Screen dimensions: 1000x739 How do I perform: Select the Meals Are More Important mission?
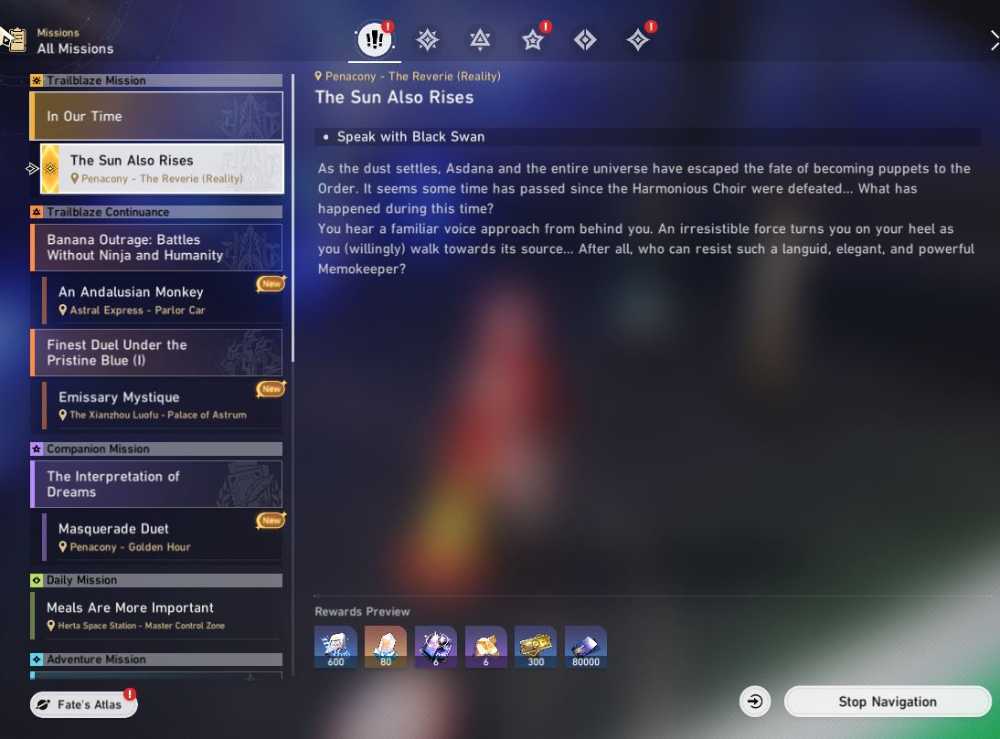[x=156, y=615]
